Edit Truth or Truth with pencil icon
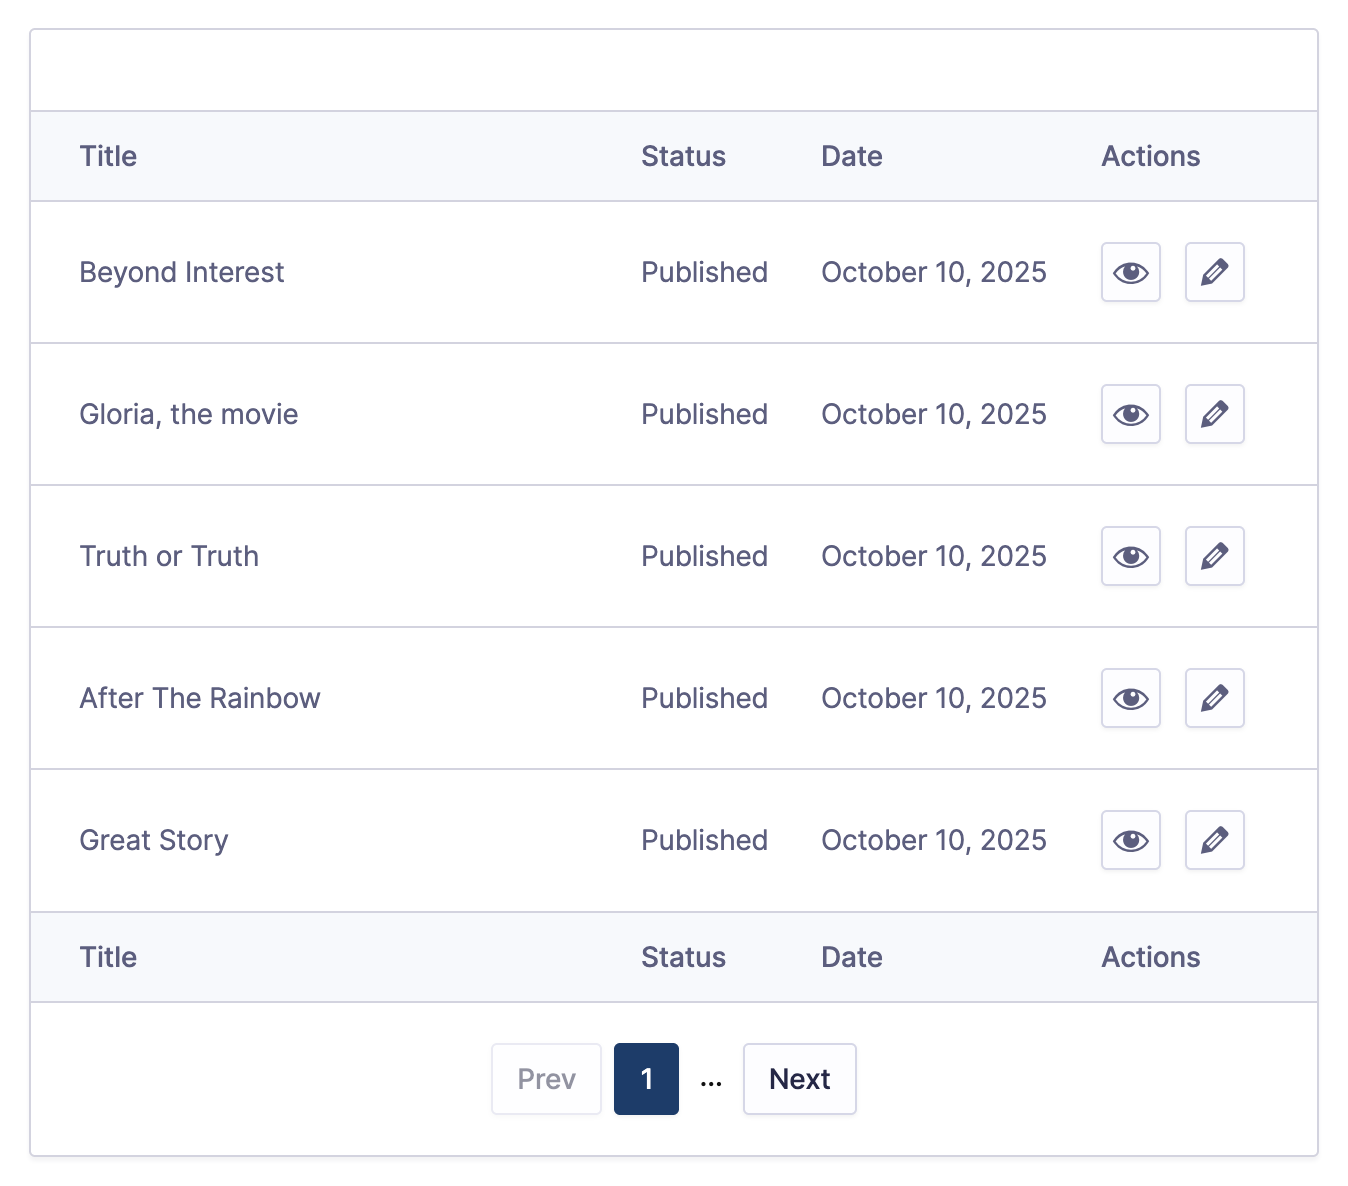The height and width of the screenshot is (1186, 1348). [x=1214, y=556]
